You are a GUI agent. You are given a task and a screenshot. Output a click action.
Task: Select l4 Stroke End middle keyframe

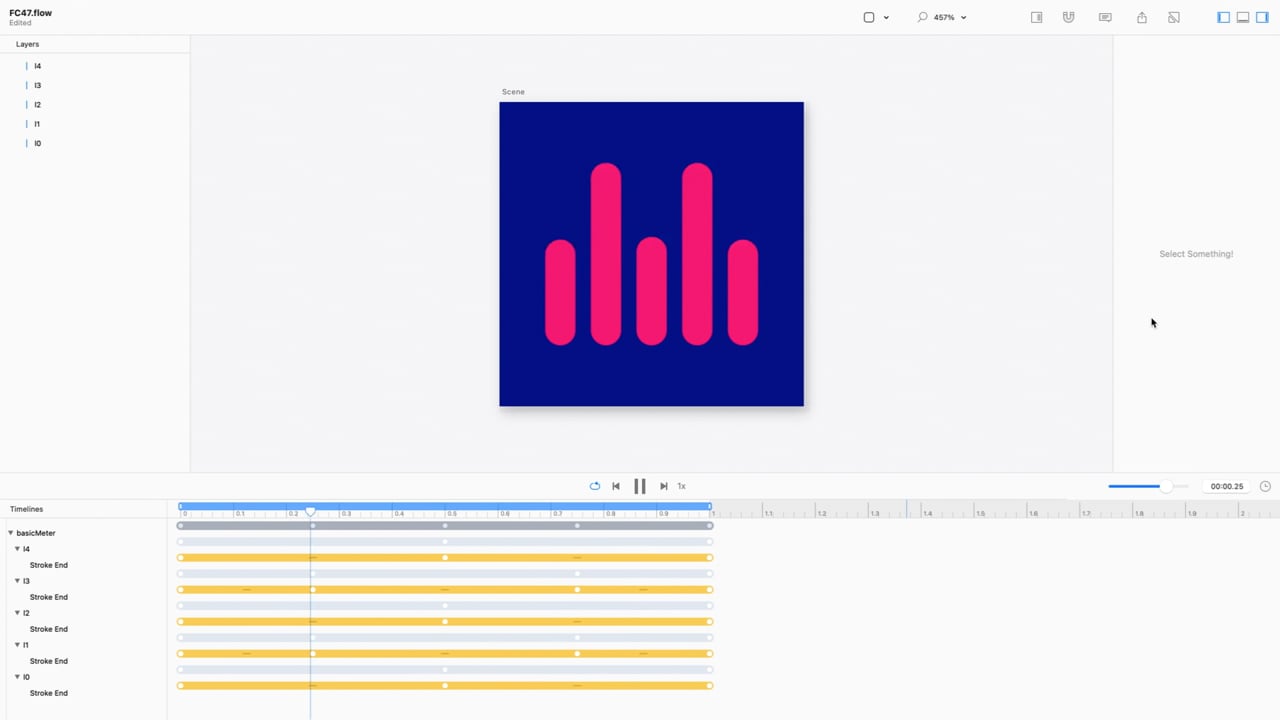(x=445, y=558)
